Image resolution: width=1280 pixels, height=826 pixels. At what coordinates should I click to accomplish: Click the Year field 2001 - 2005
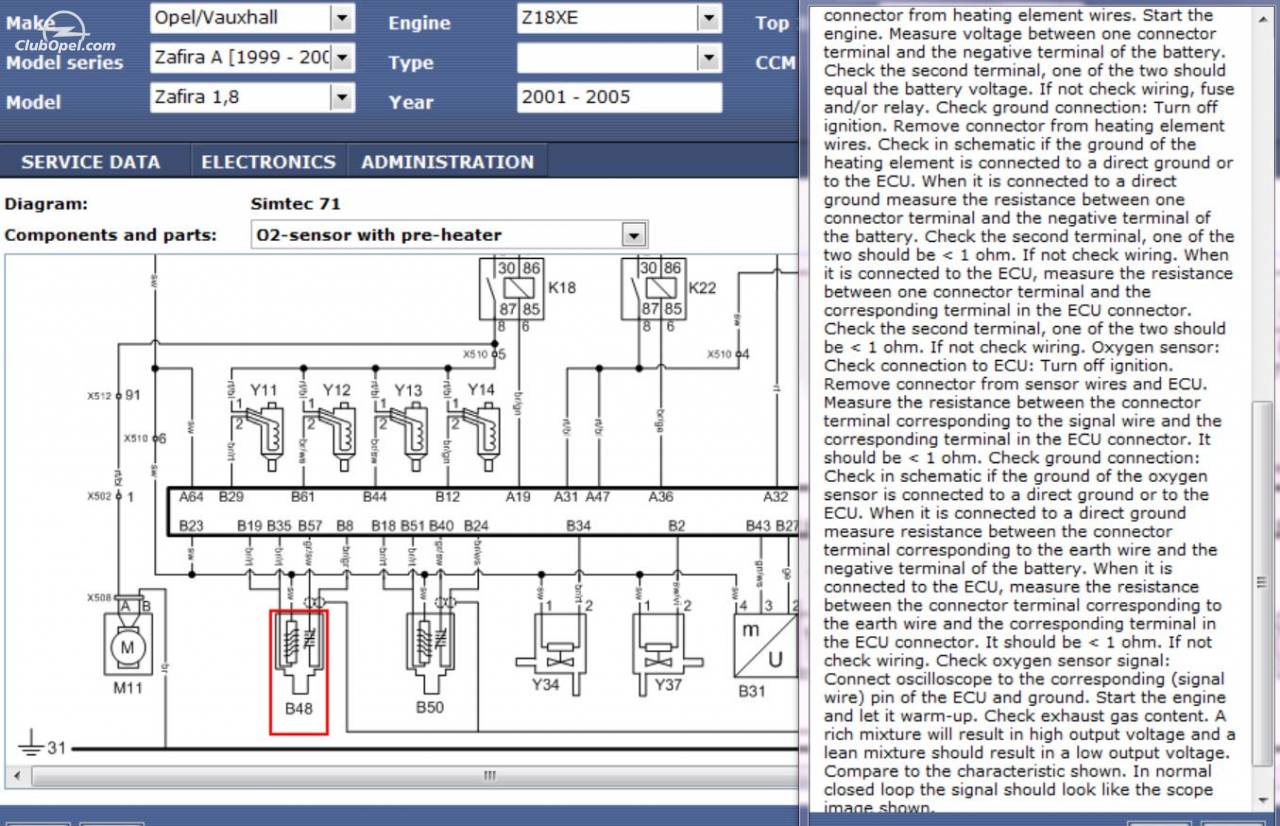(x=619, y=97)
